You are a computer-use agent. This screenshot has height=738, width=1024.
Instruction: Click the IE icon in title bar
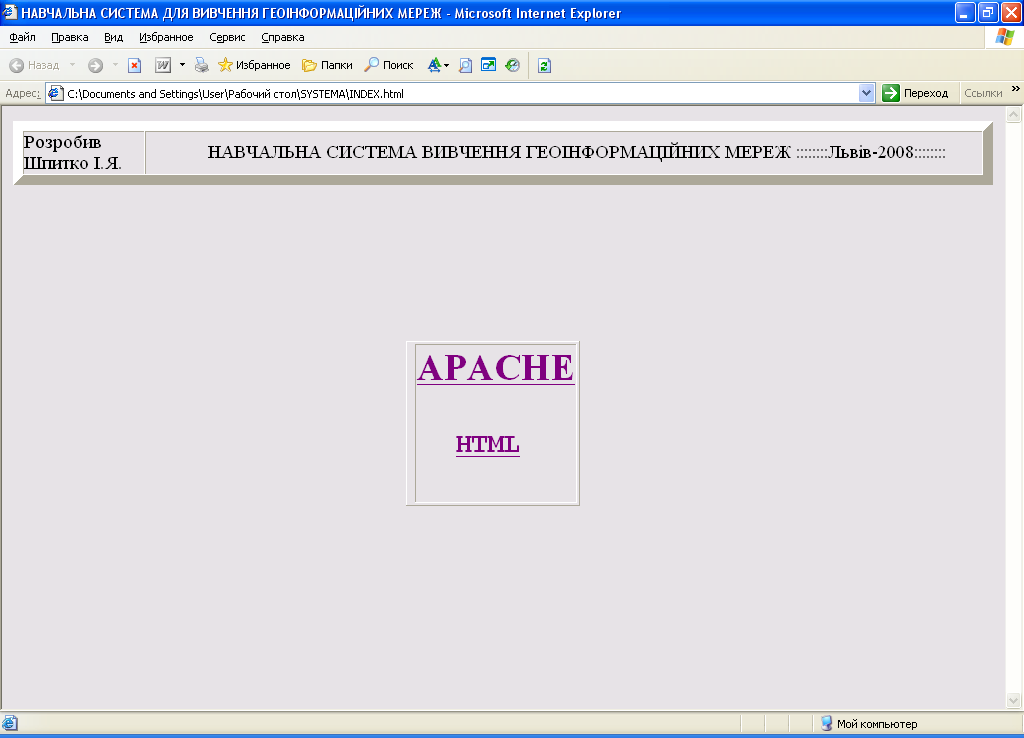click(x=10, y=12)
